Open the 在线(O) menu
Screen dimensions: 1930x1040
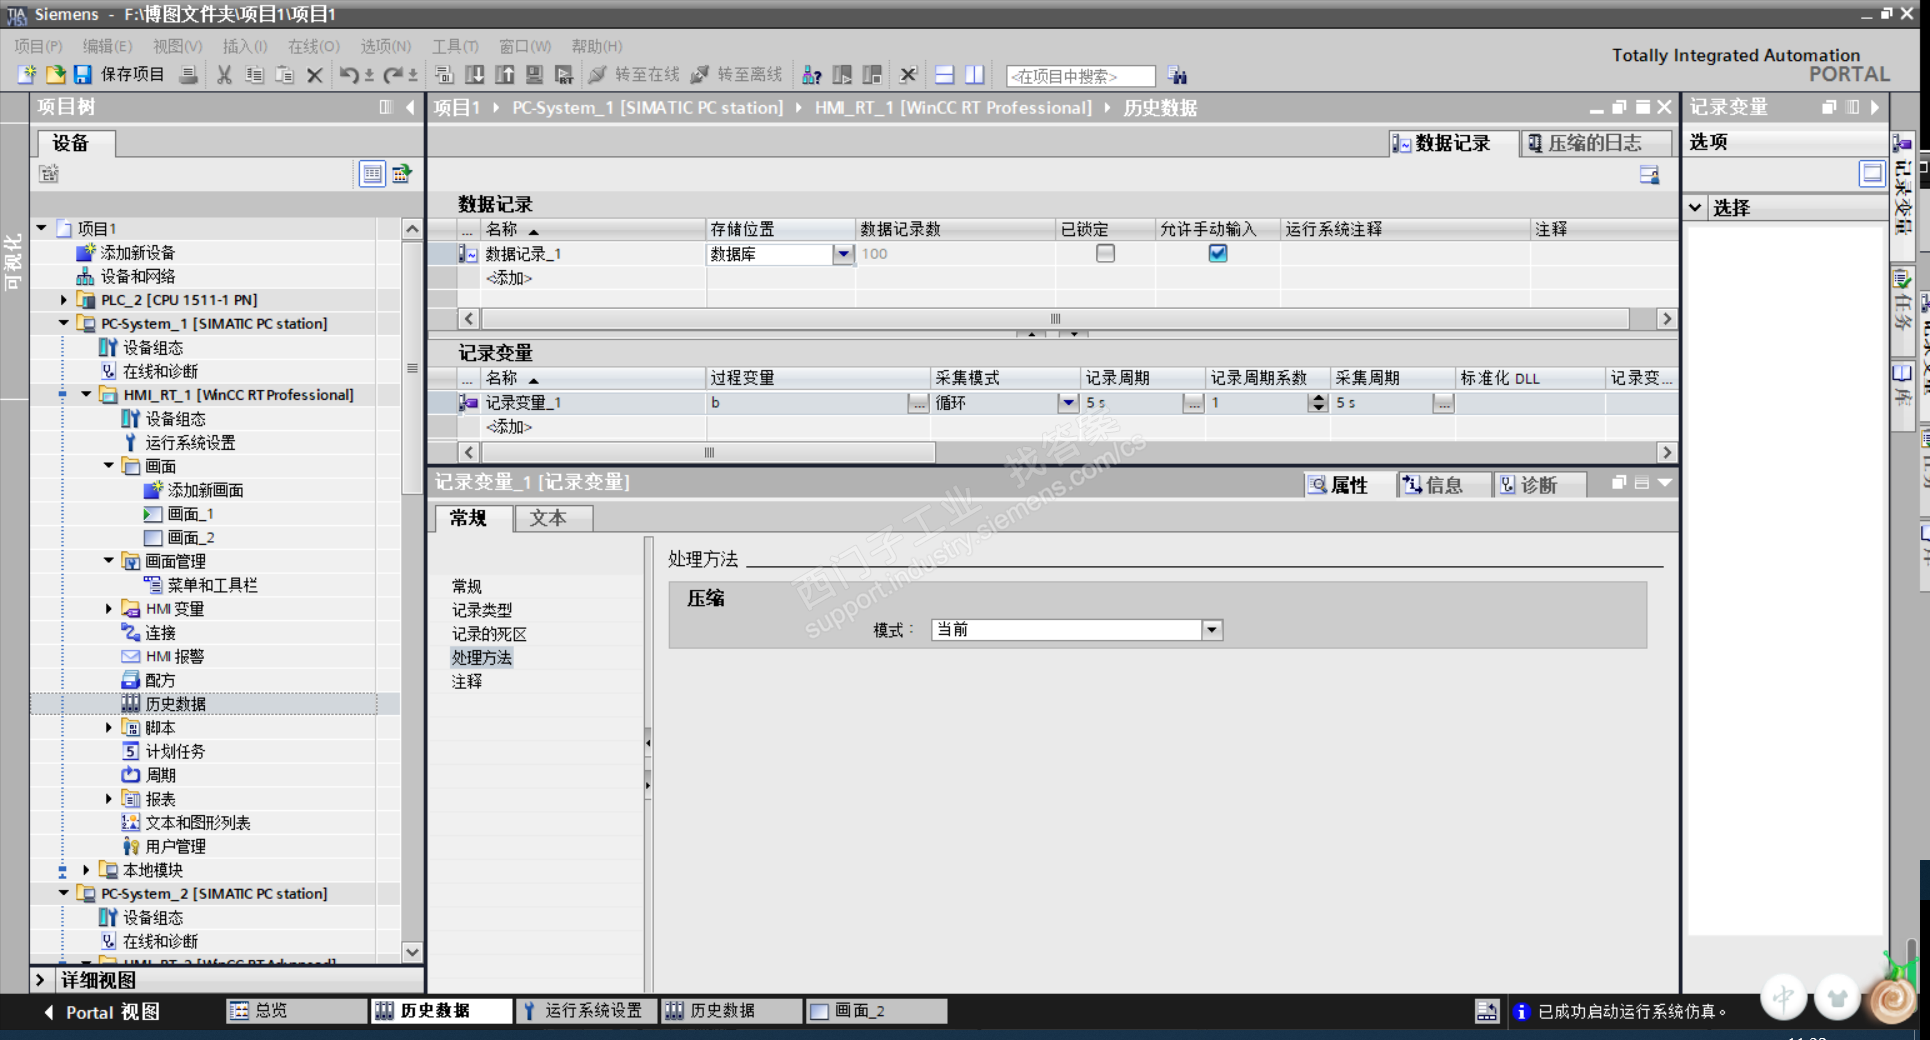[314, 46]
